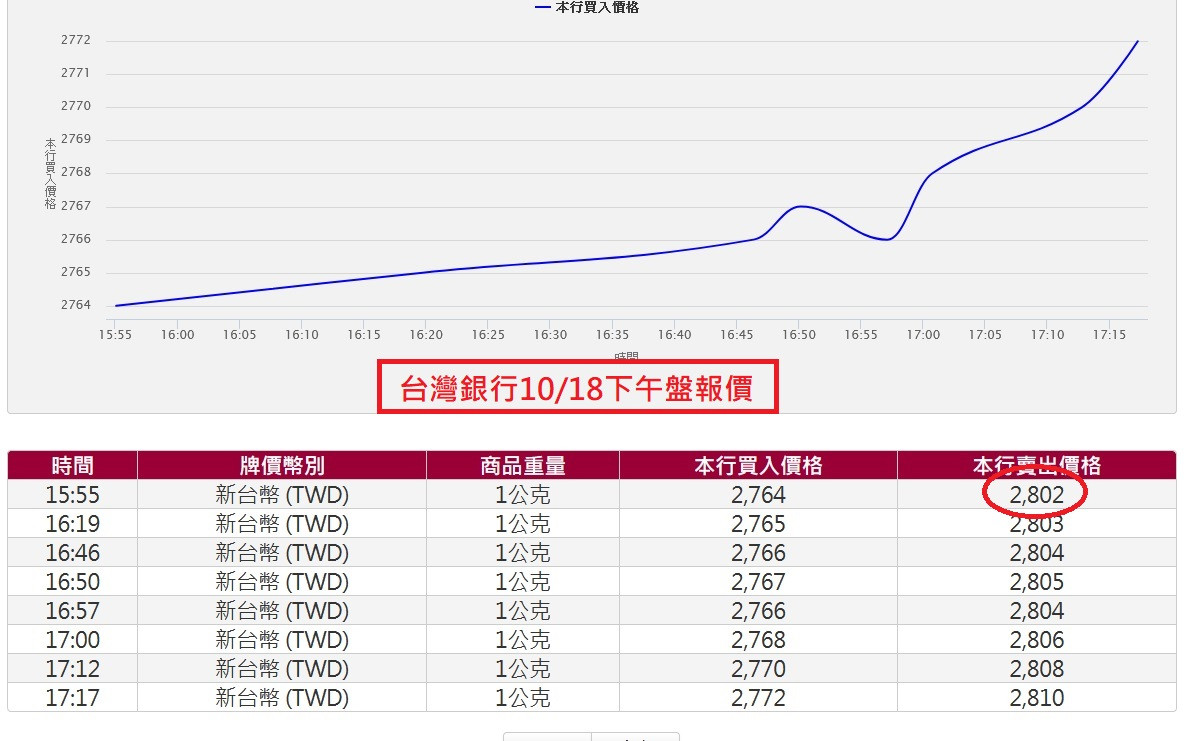Image resolution: width=1188 pixels, height=741 pixels.
Task: Select the 時間 table column header
Action: (73, 465)
